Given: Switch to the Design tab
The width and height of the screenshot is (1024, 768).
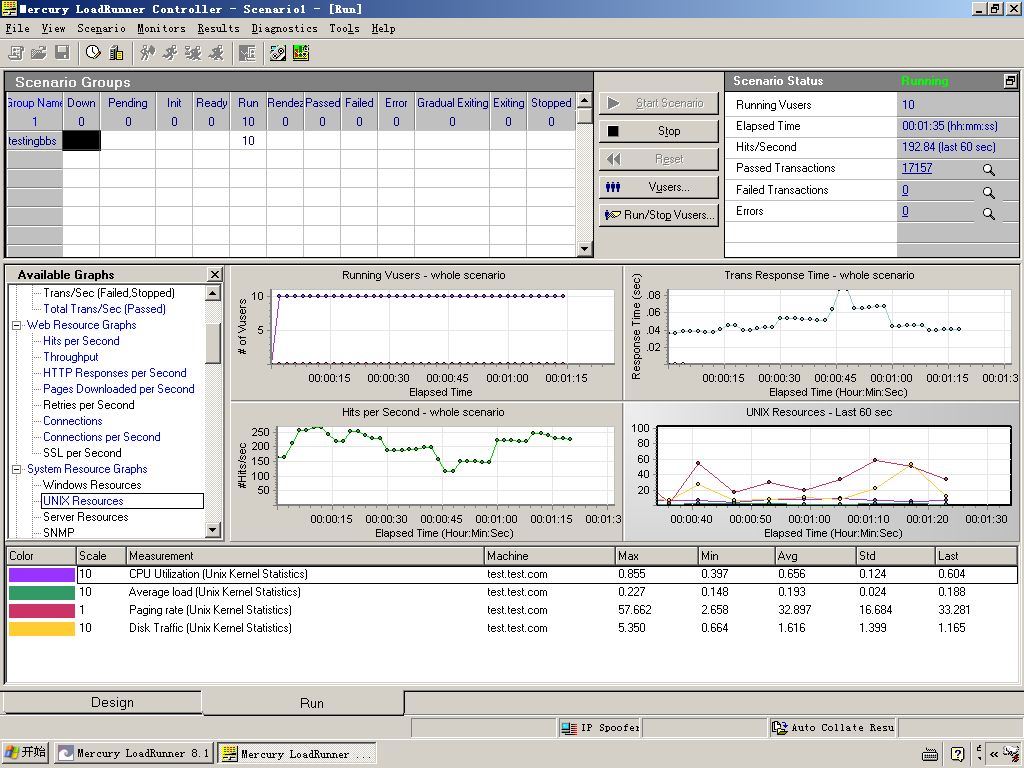Looking at the screenshot, I should tap(112, 702).
